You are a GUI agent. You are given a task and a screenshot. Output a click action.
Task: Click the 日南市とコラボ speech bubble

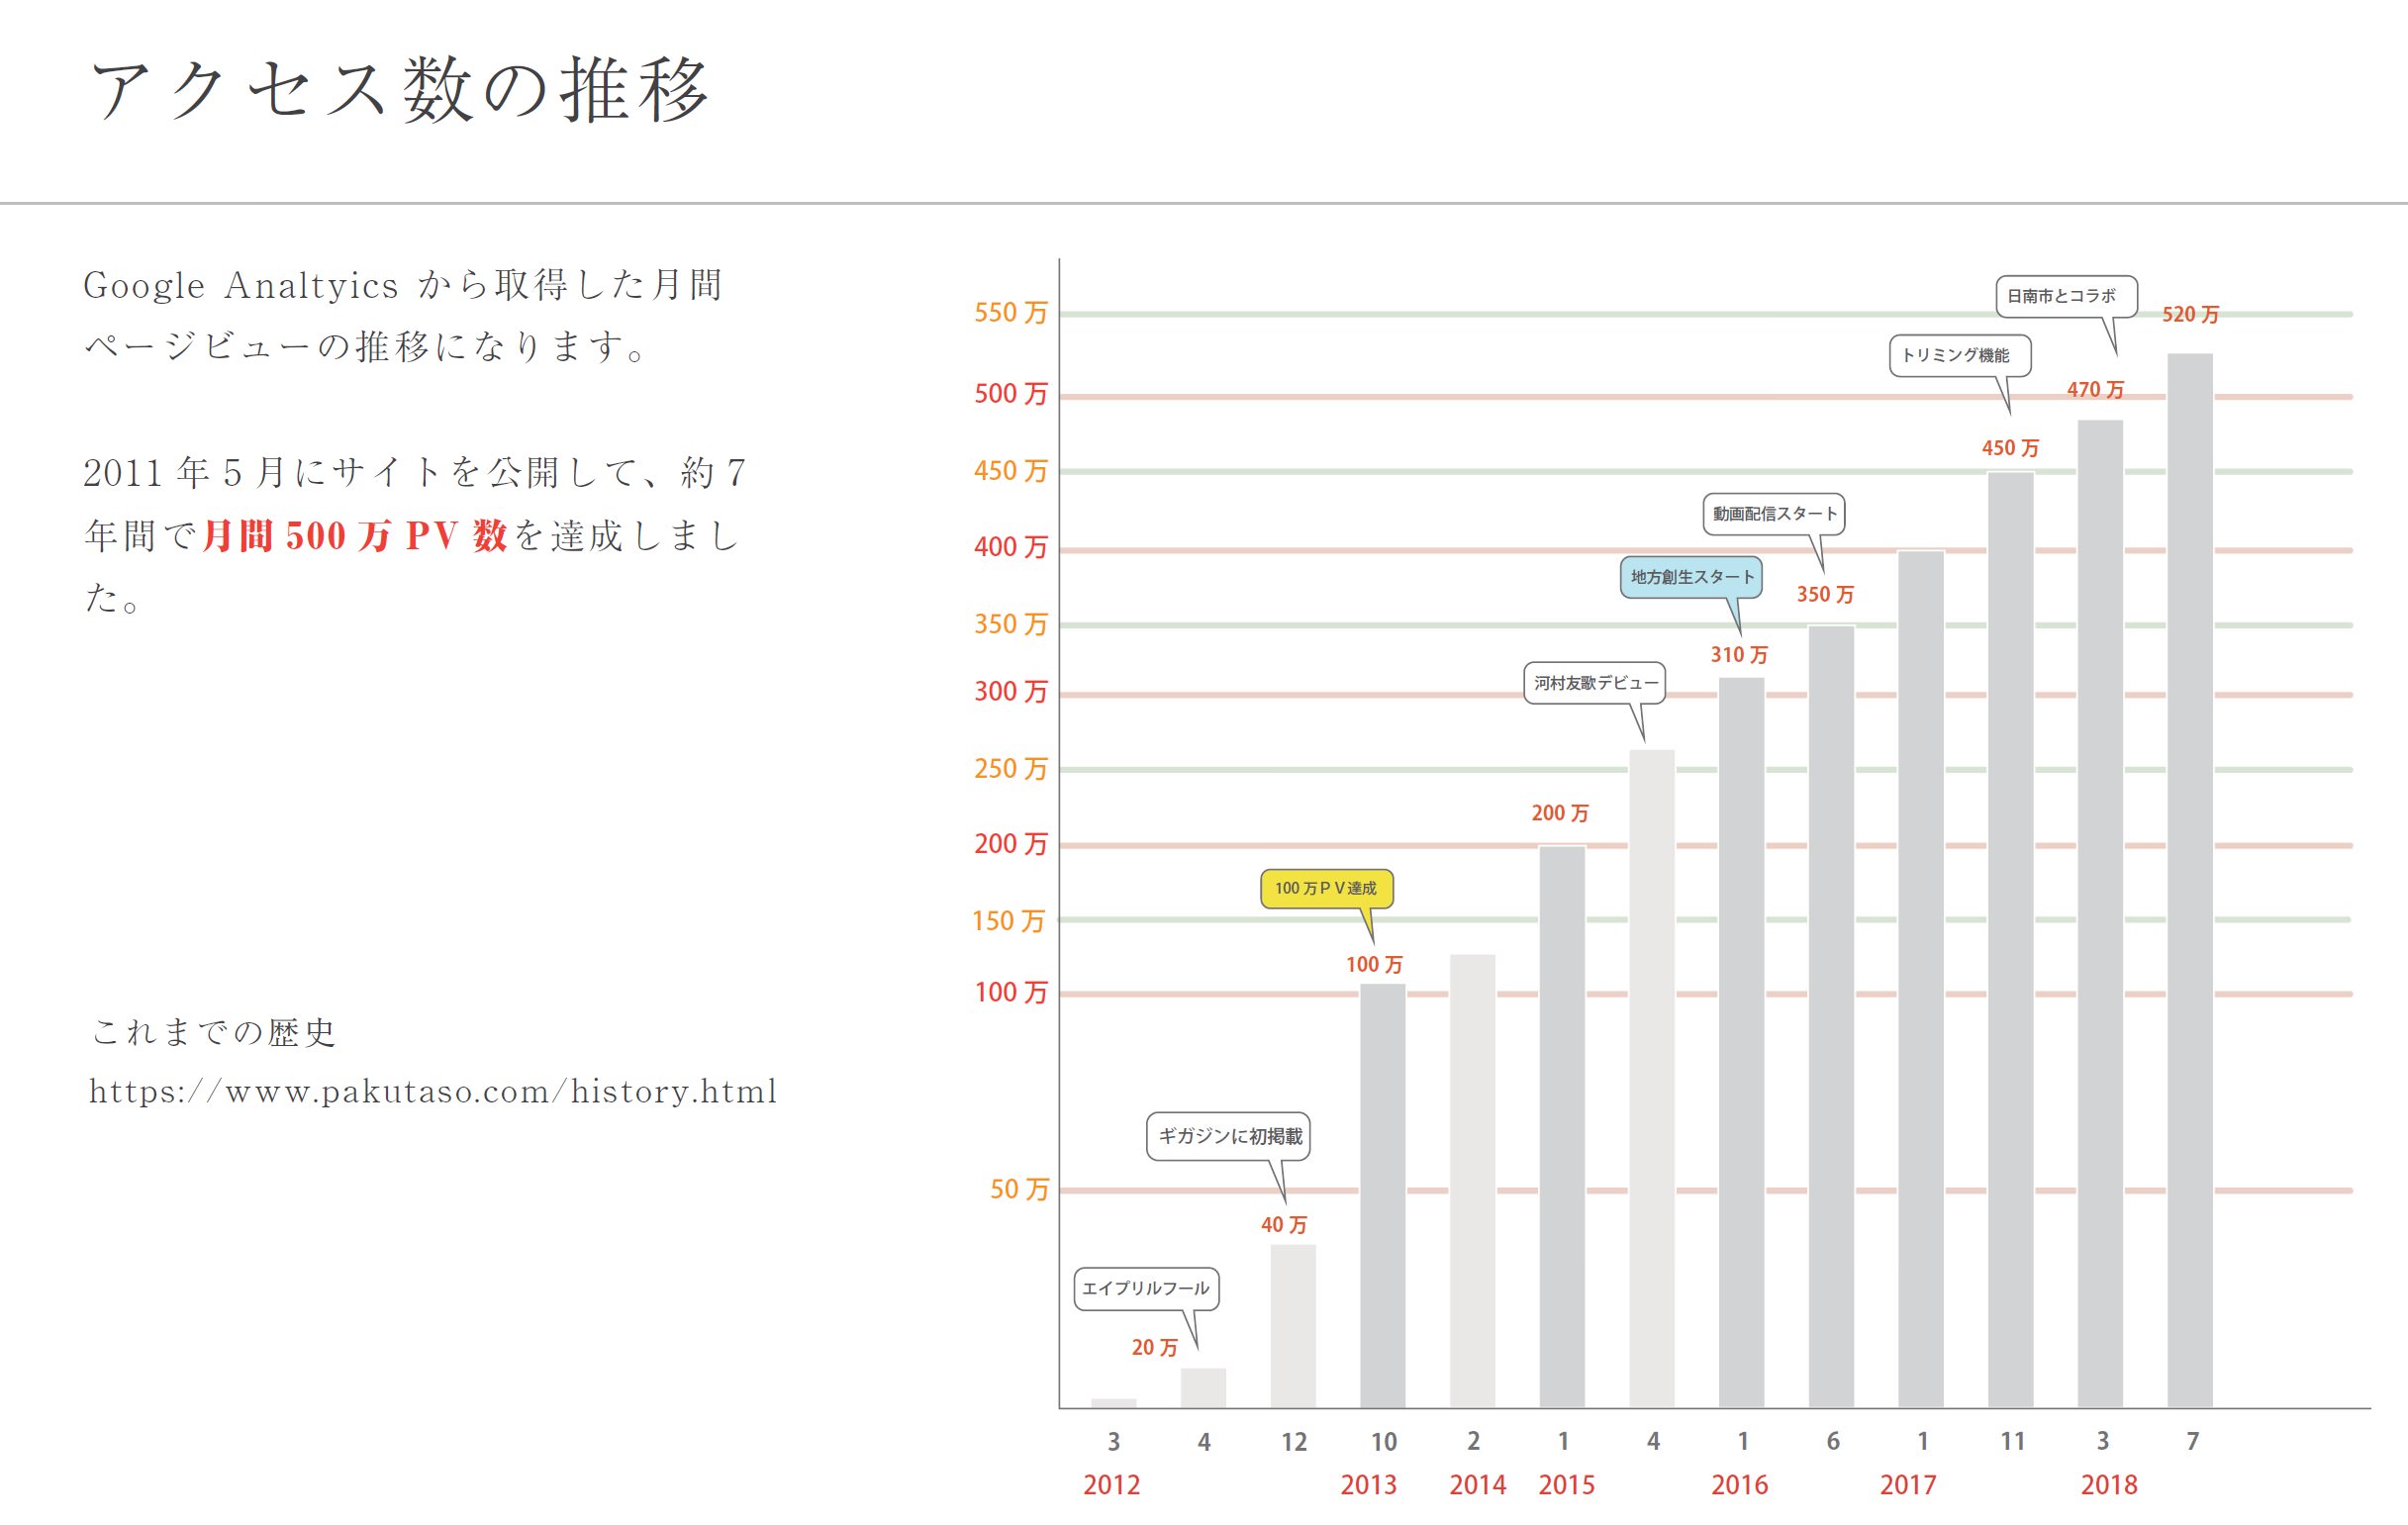coord(2066,296)
